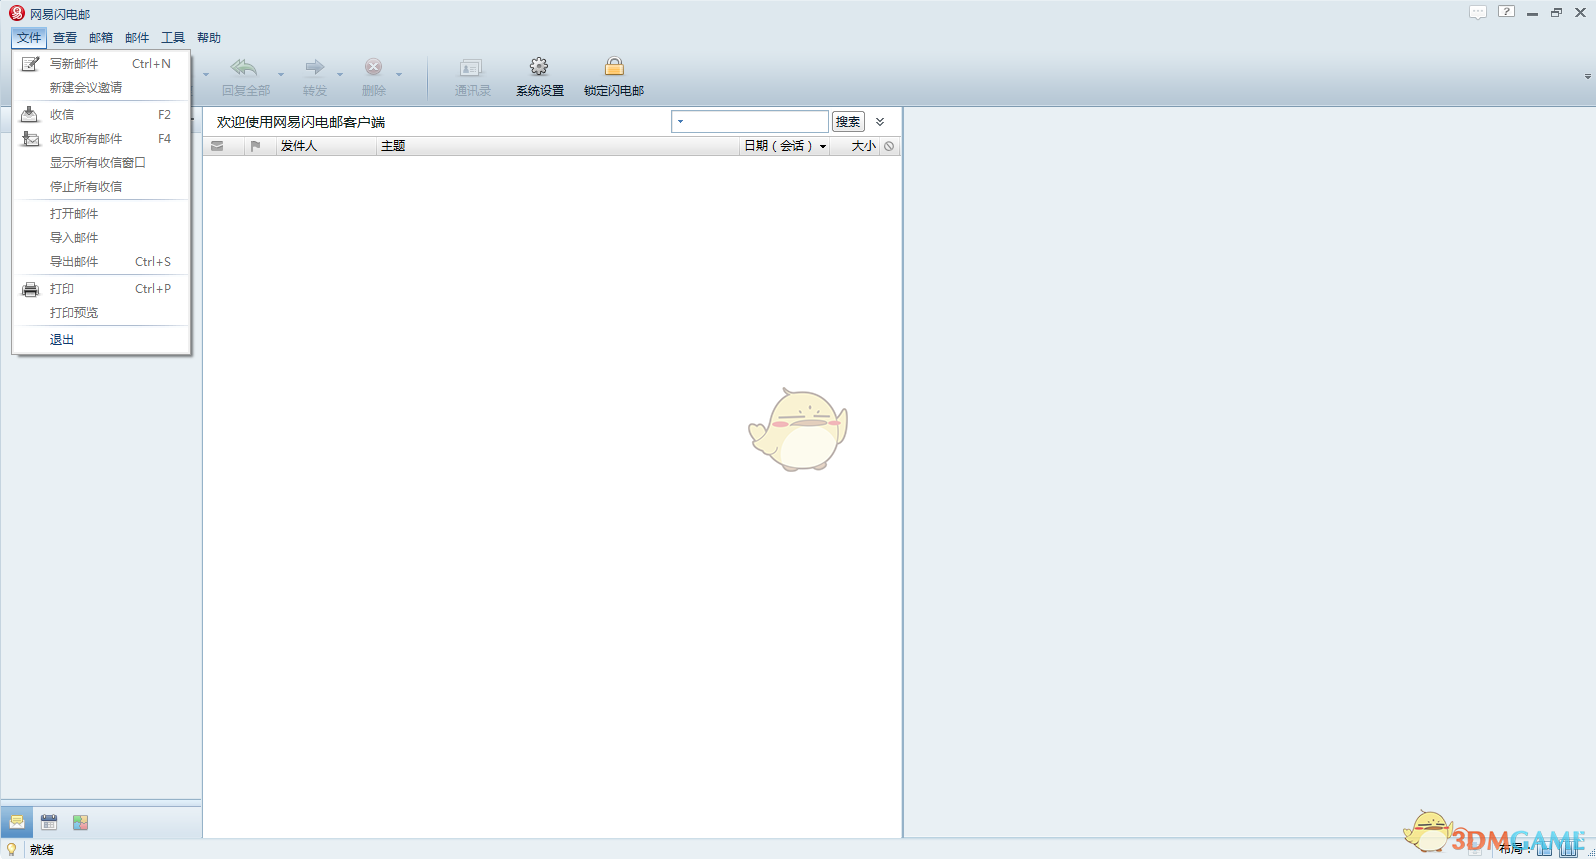1596x859 pixels.
Task: Sort mail list by 大小 column
Action: click(863, 146)
